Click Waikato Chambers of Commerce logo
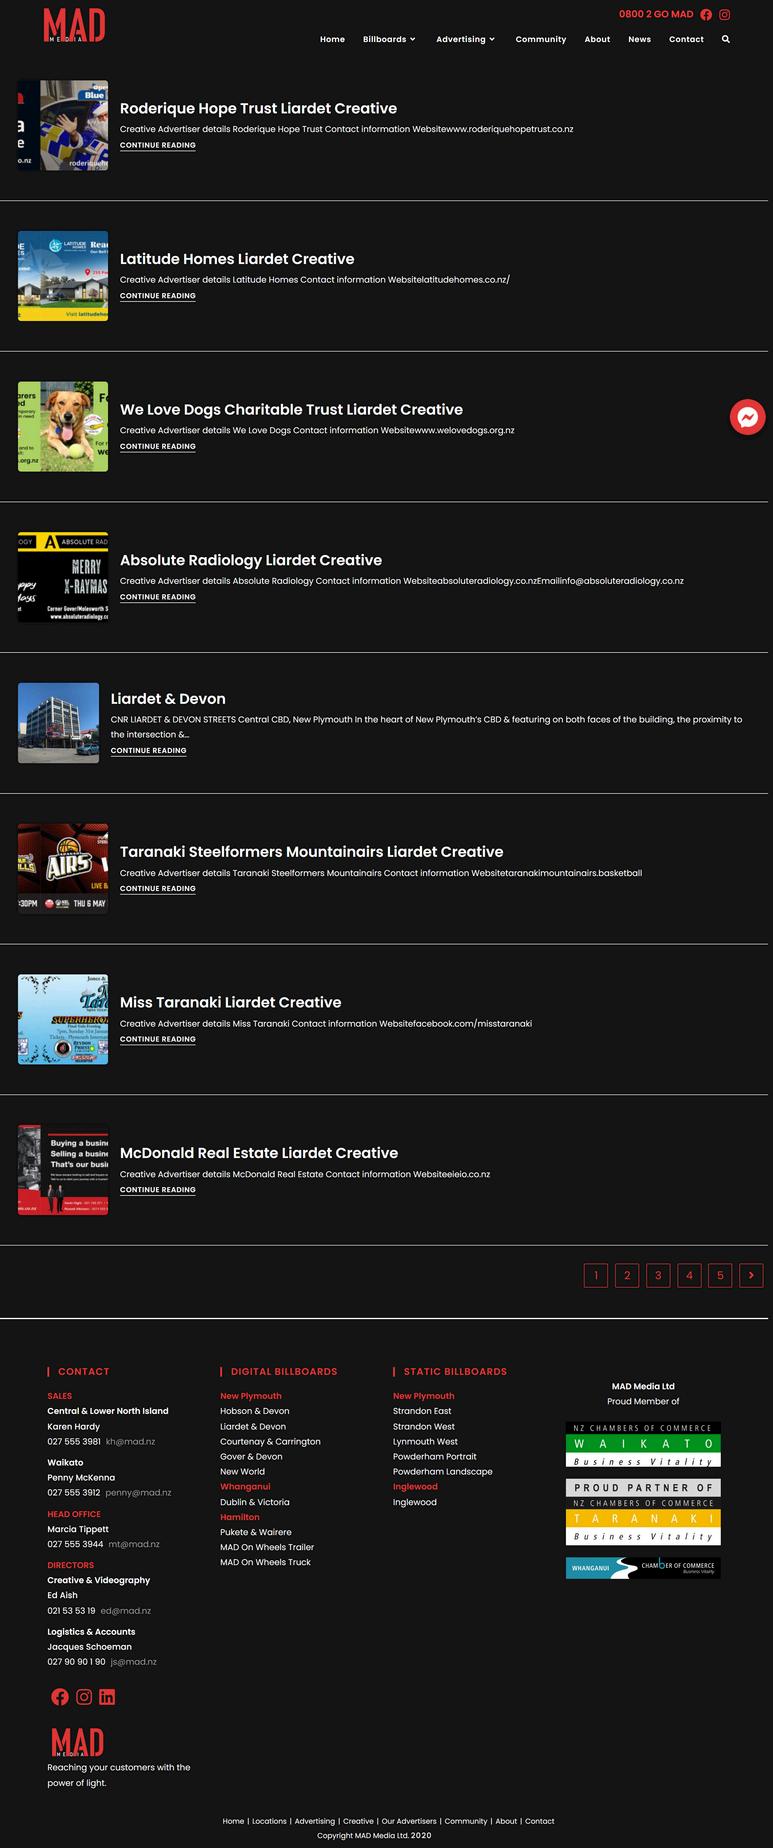 (x=643, y=1444)
